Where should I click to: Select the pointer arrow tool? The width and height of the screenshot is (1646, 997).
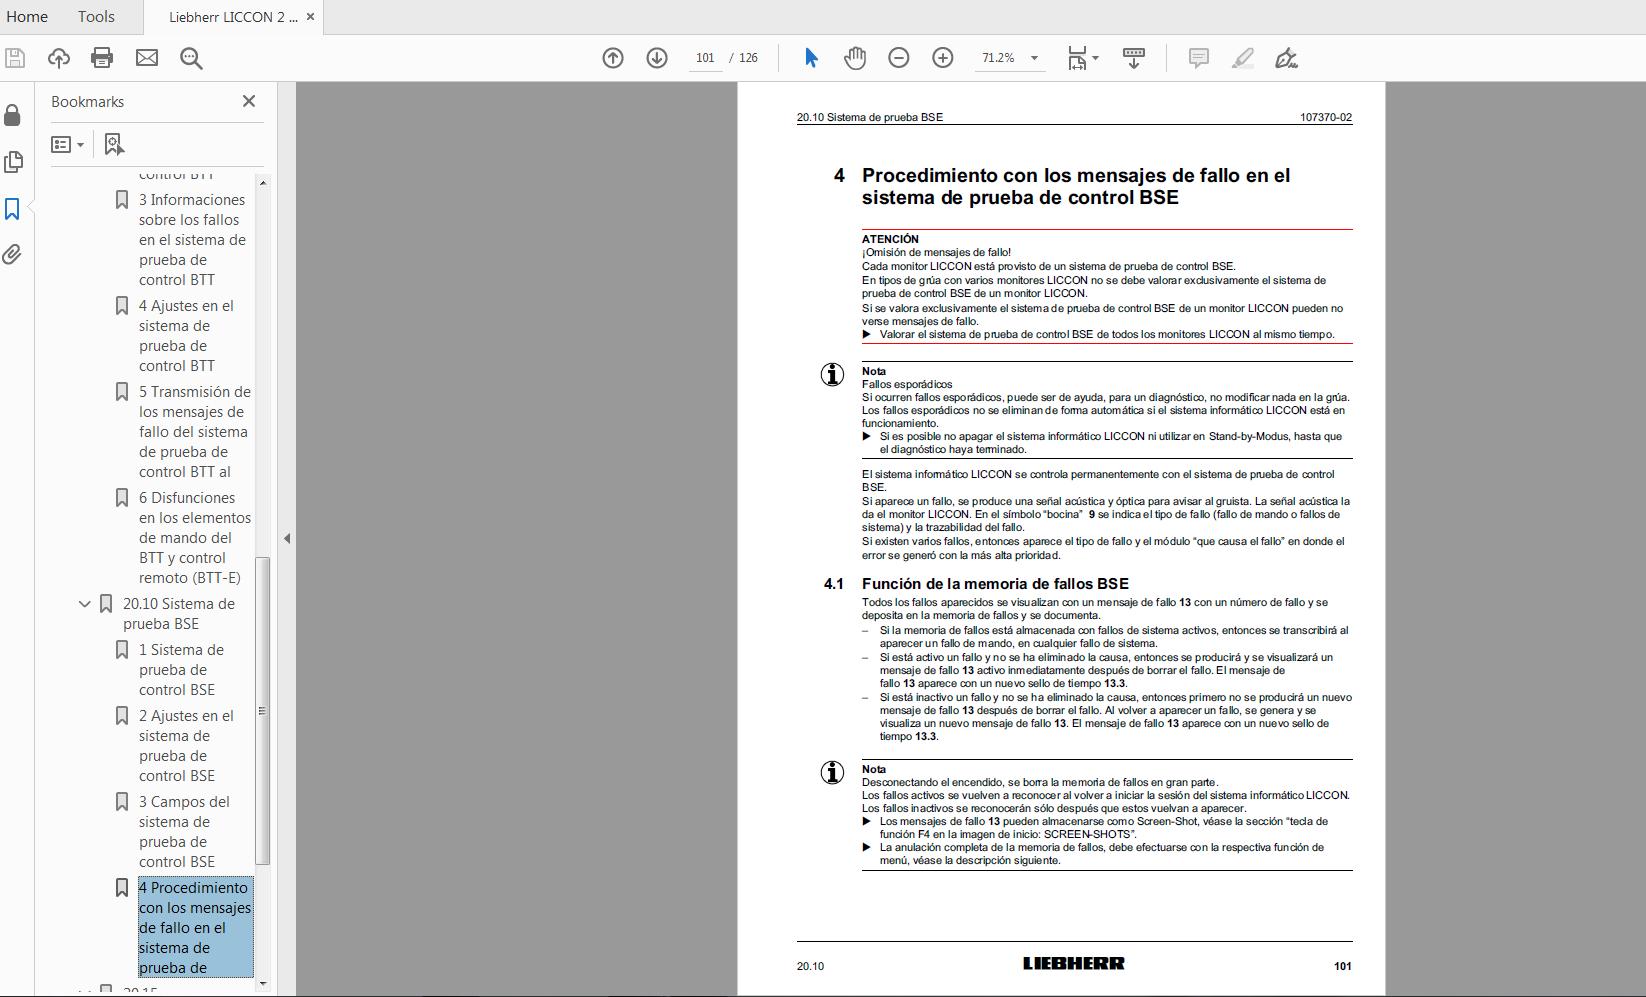point(811,58)
